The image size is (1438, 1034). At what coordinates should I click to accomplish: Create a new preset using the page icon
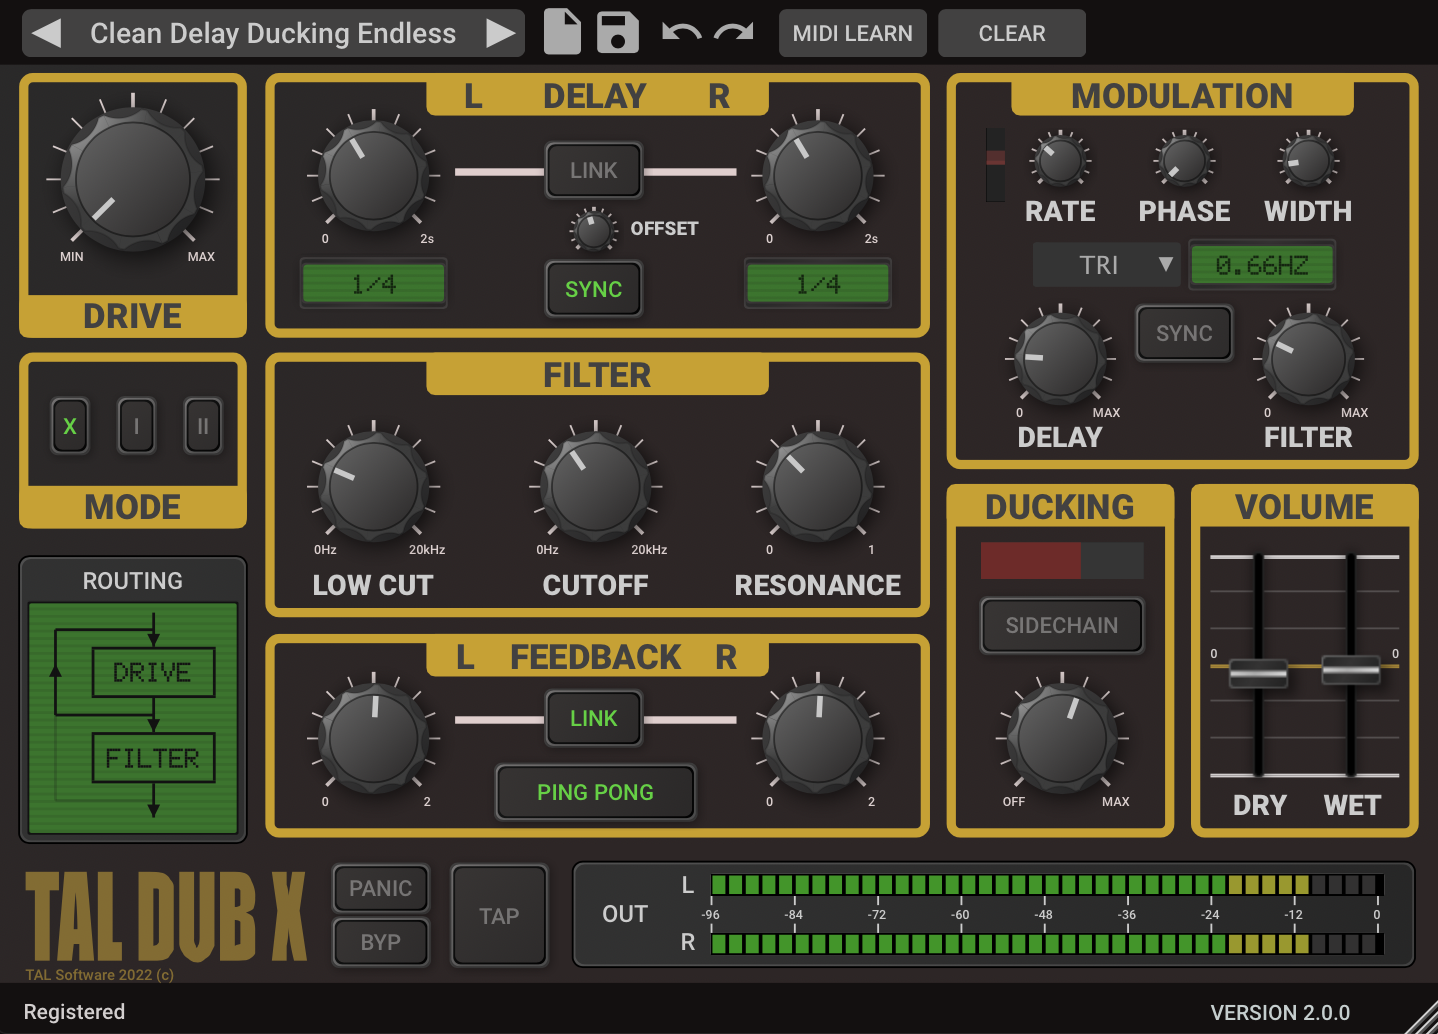pyautogui.click(x=562, y=32)
